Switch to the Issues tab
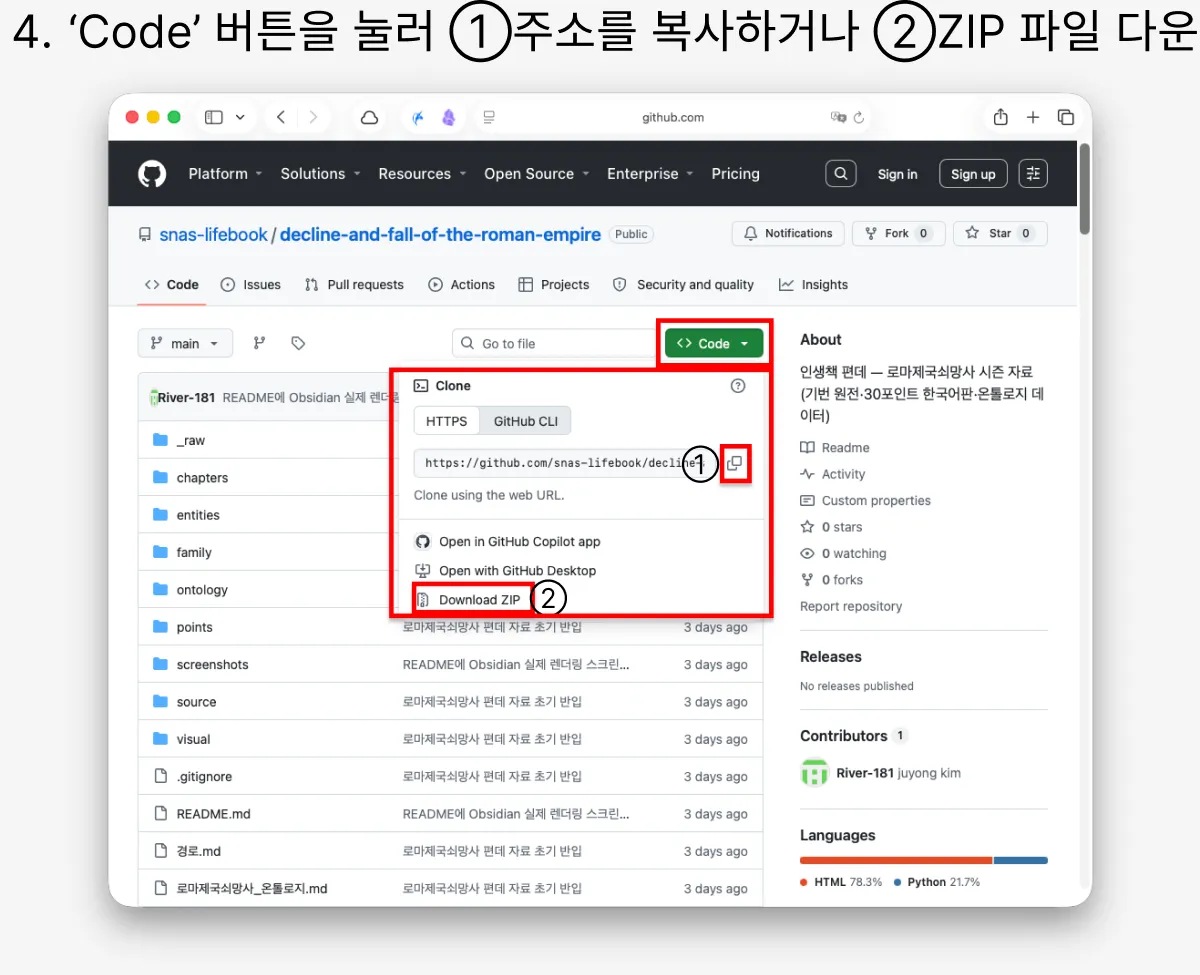 [250, 285]
